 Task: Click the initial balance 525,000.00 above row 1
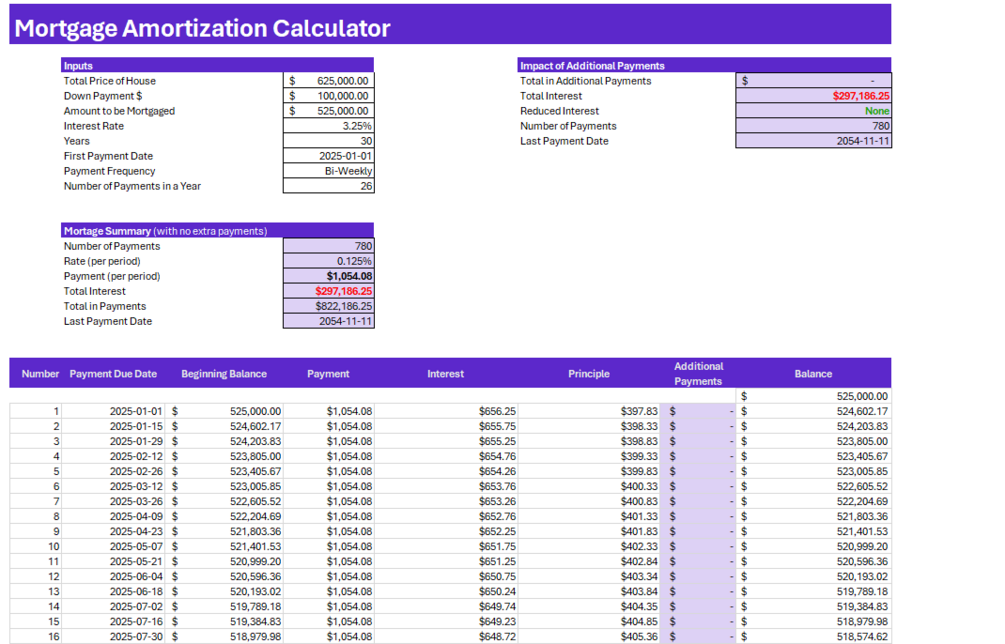pyautogui.click(x=814, y=396)
